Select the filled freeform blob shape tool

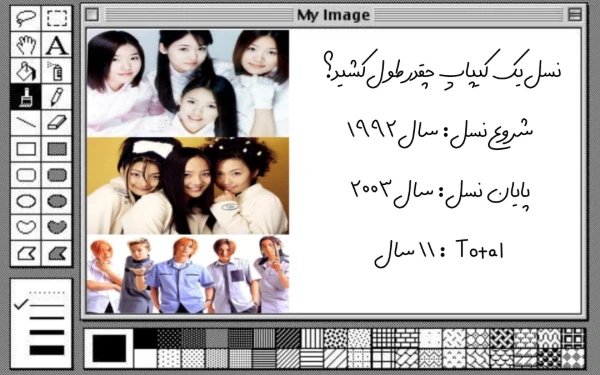click(x=57, y=227)
